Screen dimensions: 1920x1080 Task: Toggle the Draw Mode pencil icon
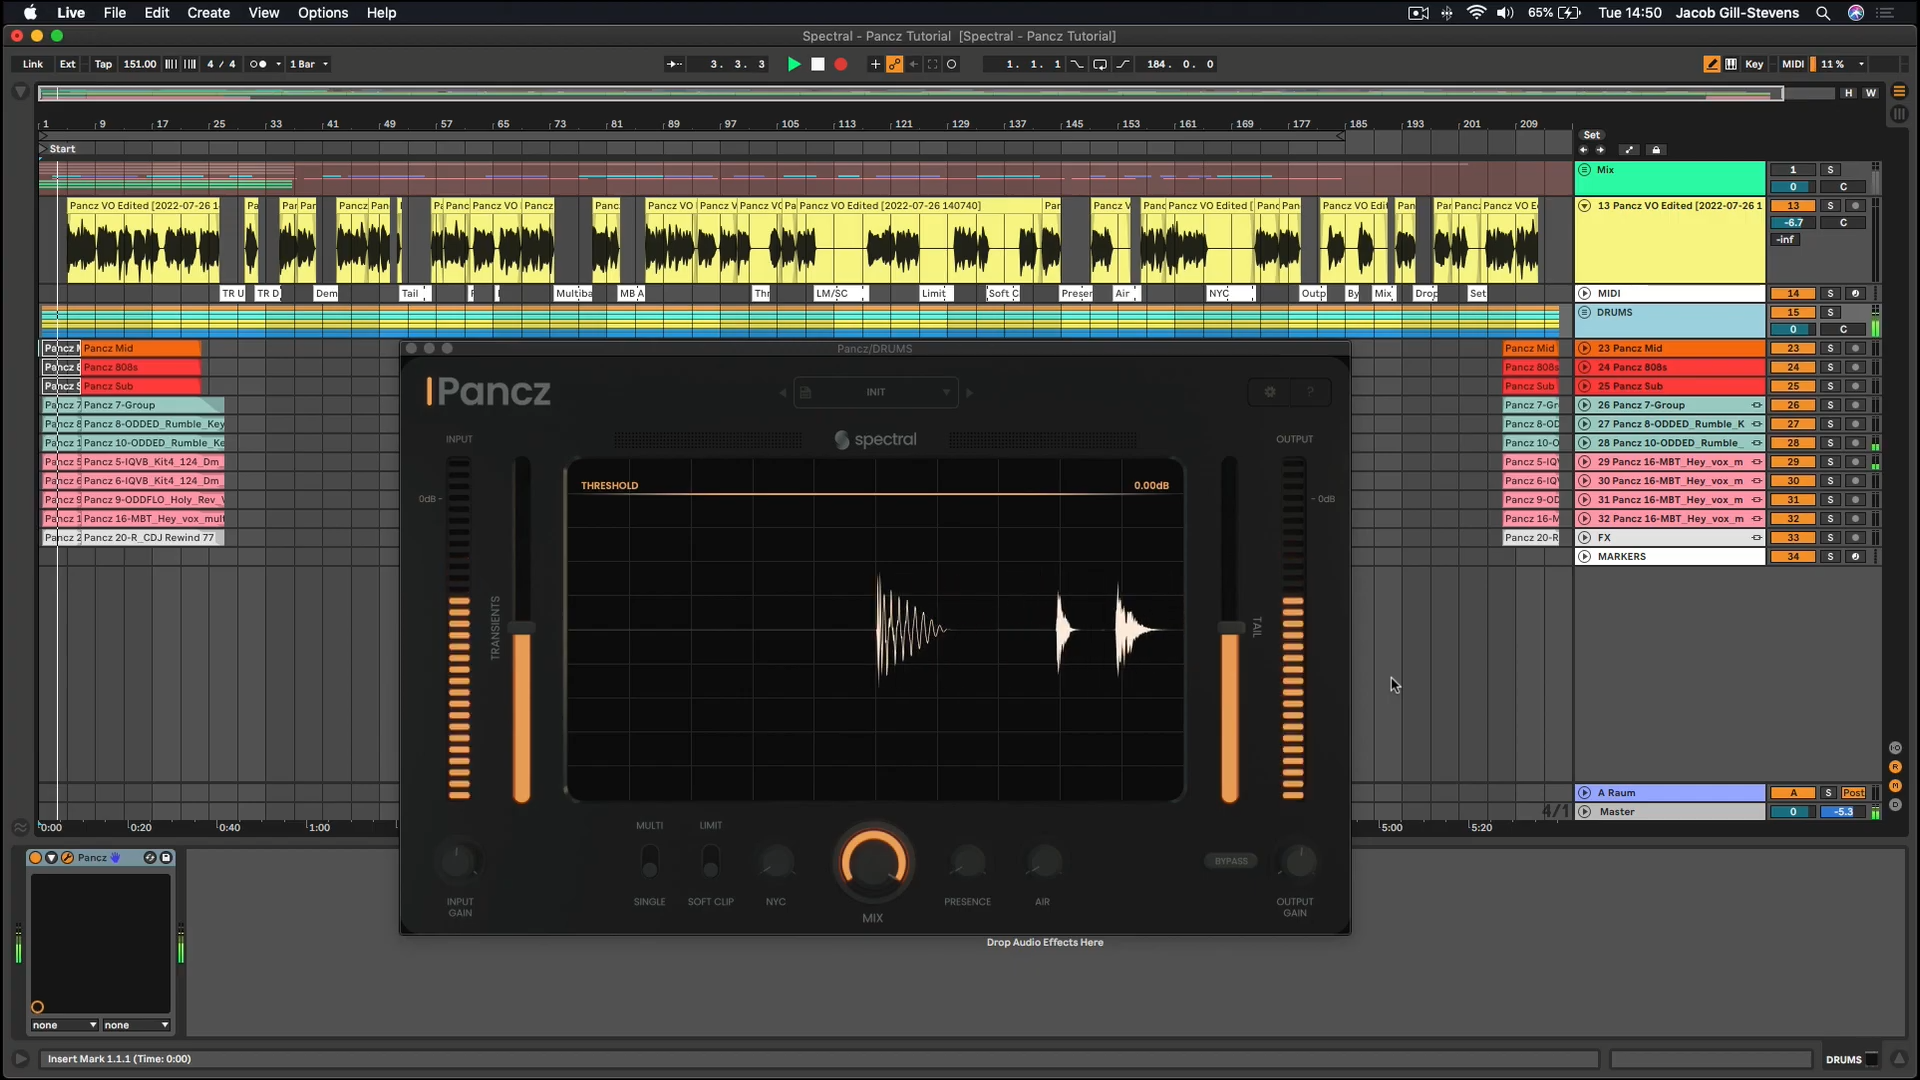tap(1712, 64)
